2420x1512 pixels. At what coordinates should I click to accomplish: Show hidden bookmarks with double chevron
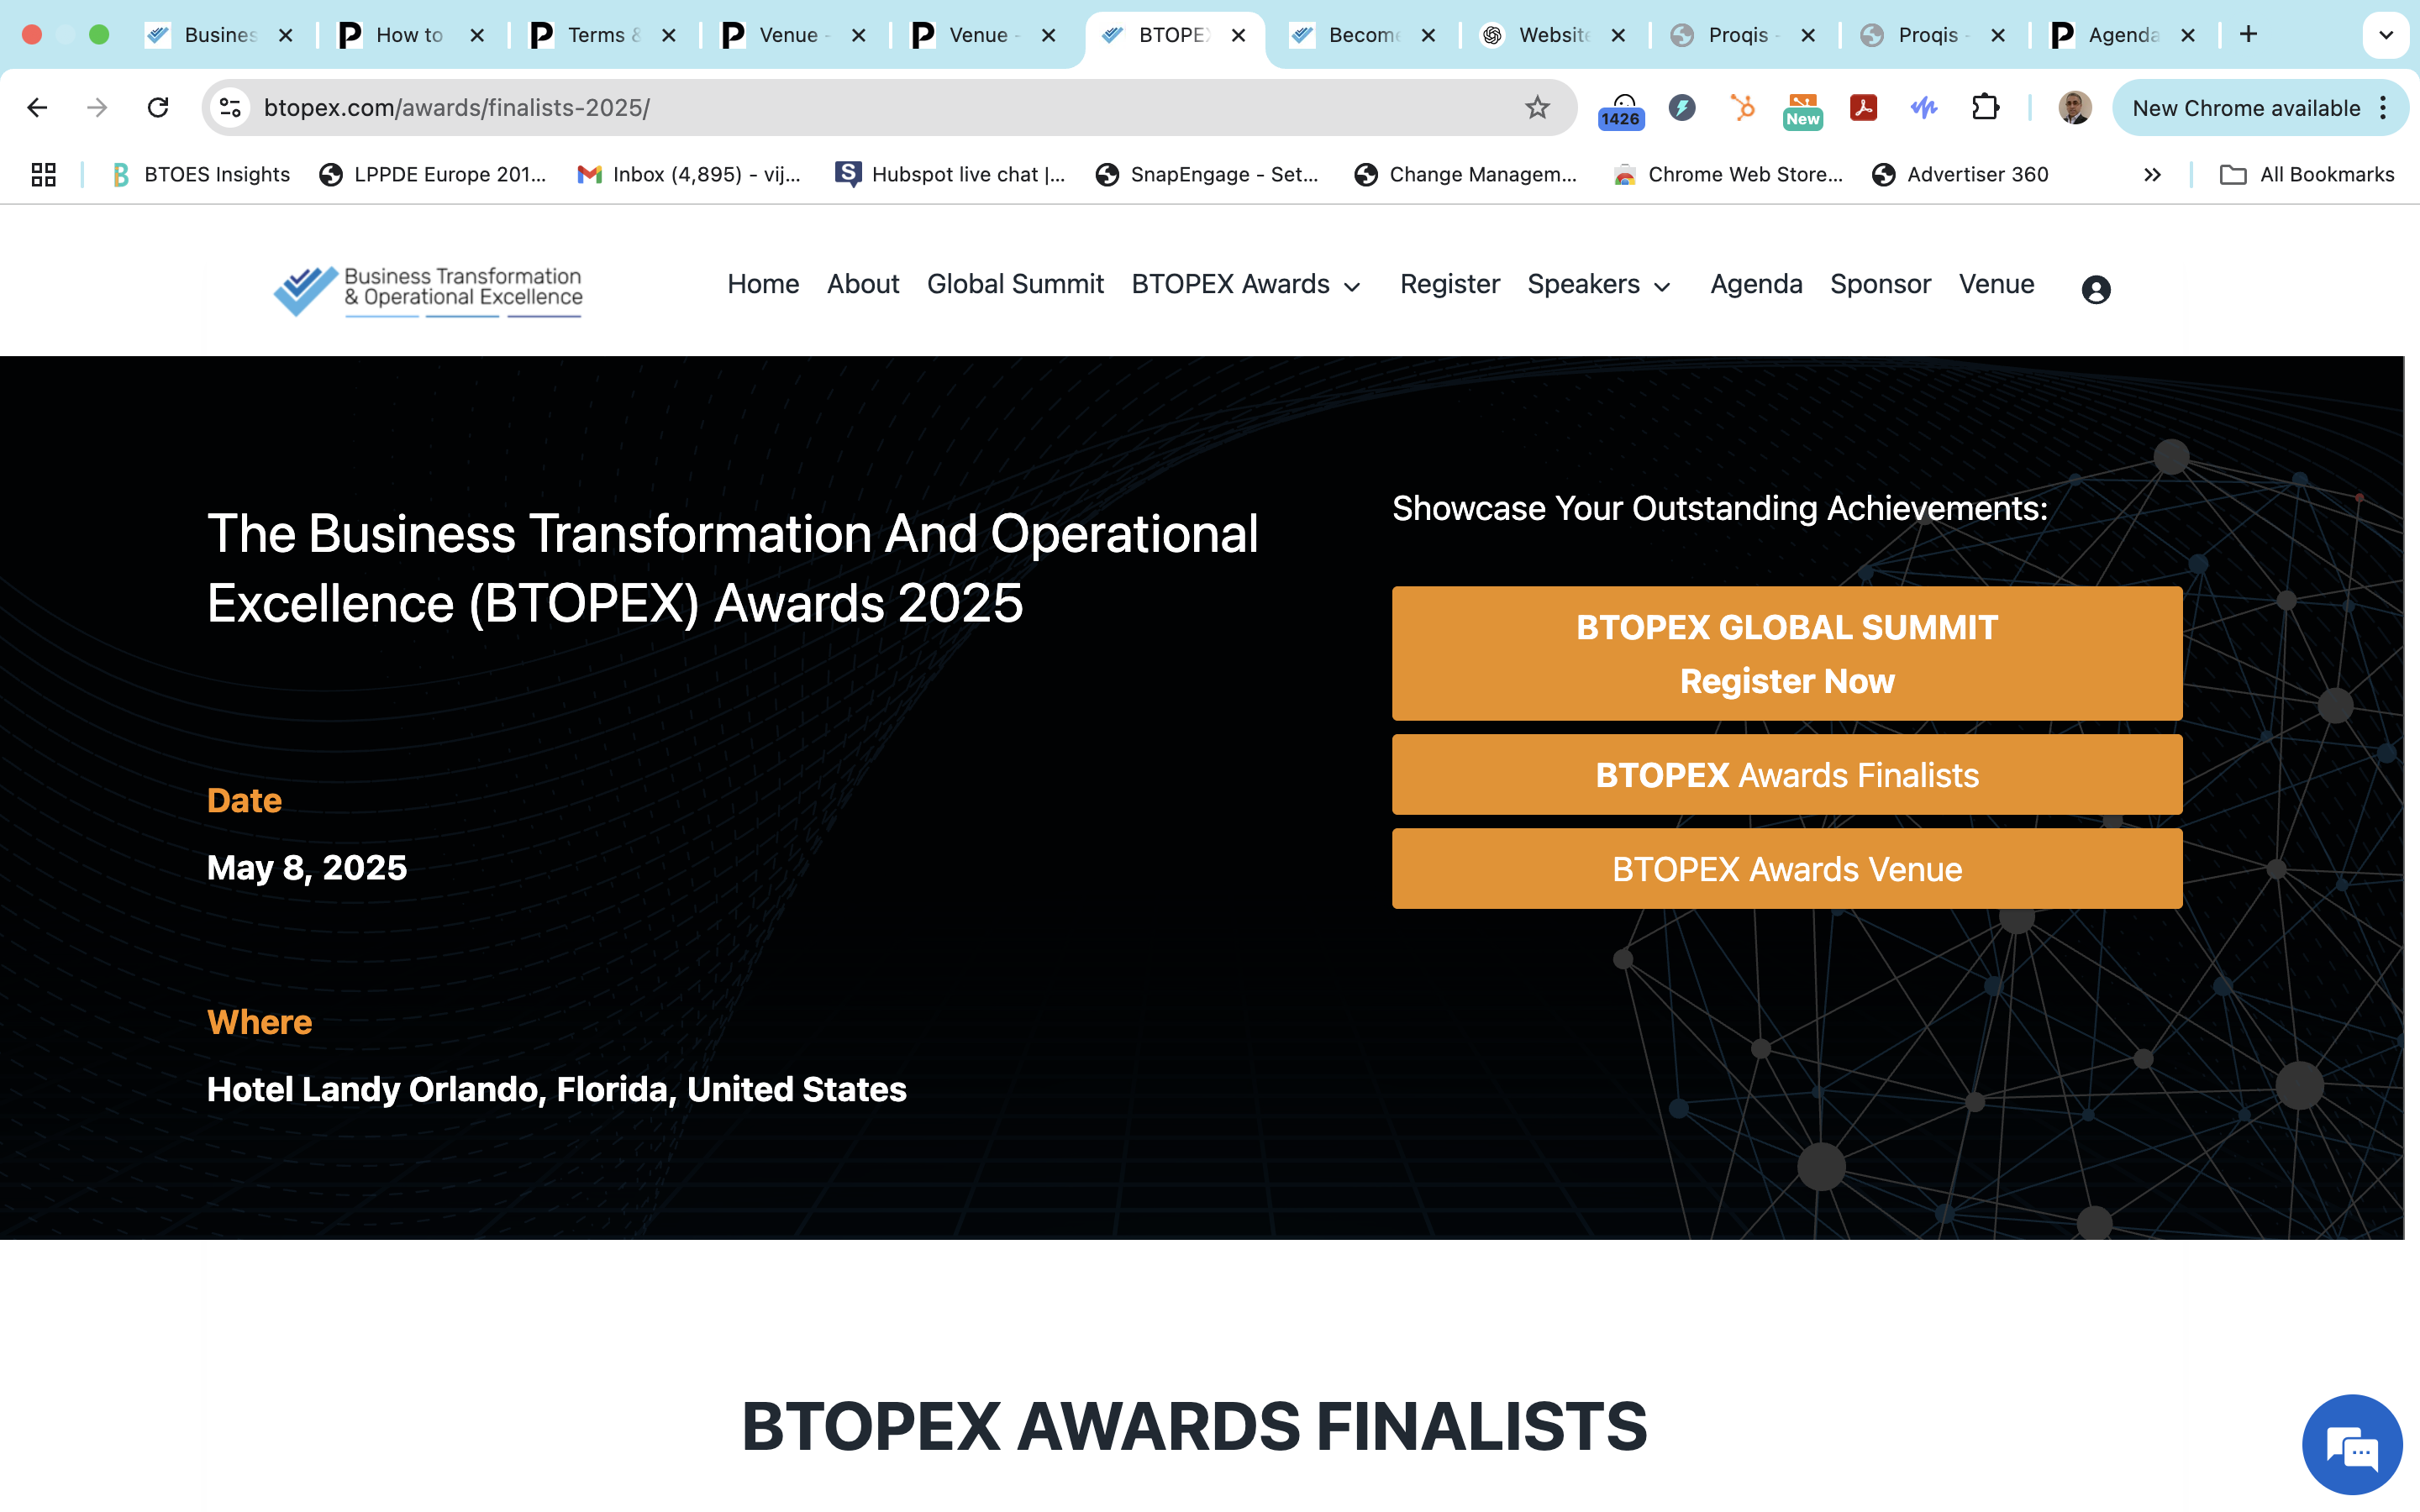(2152, 174)
